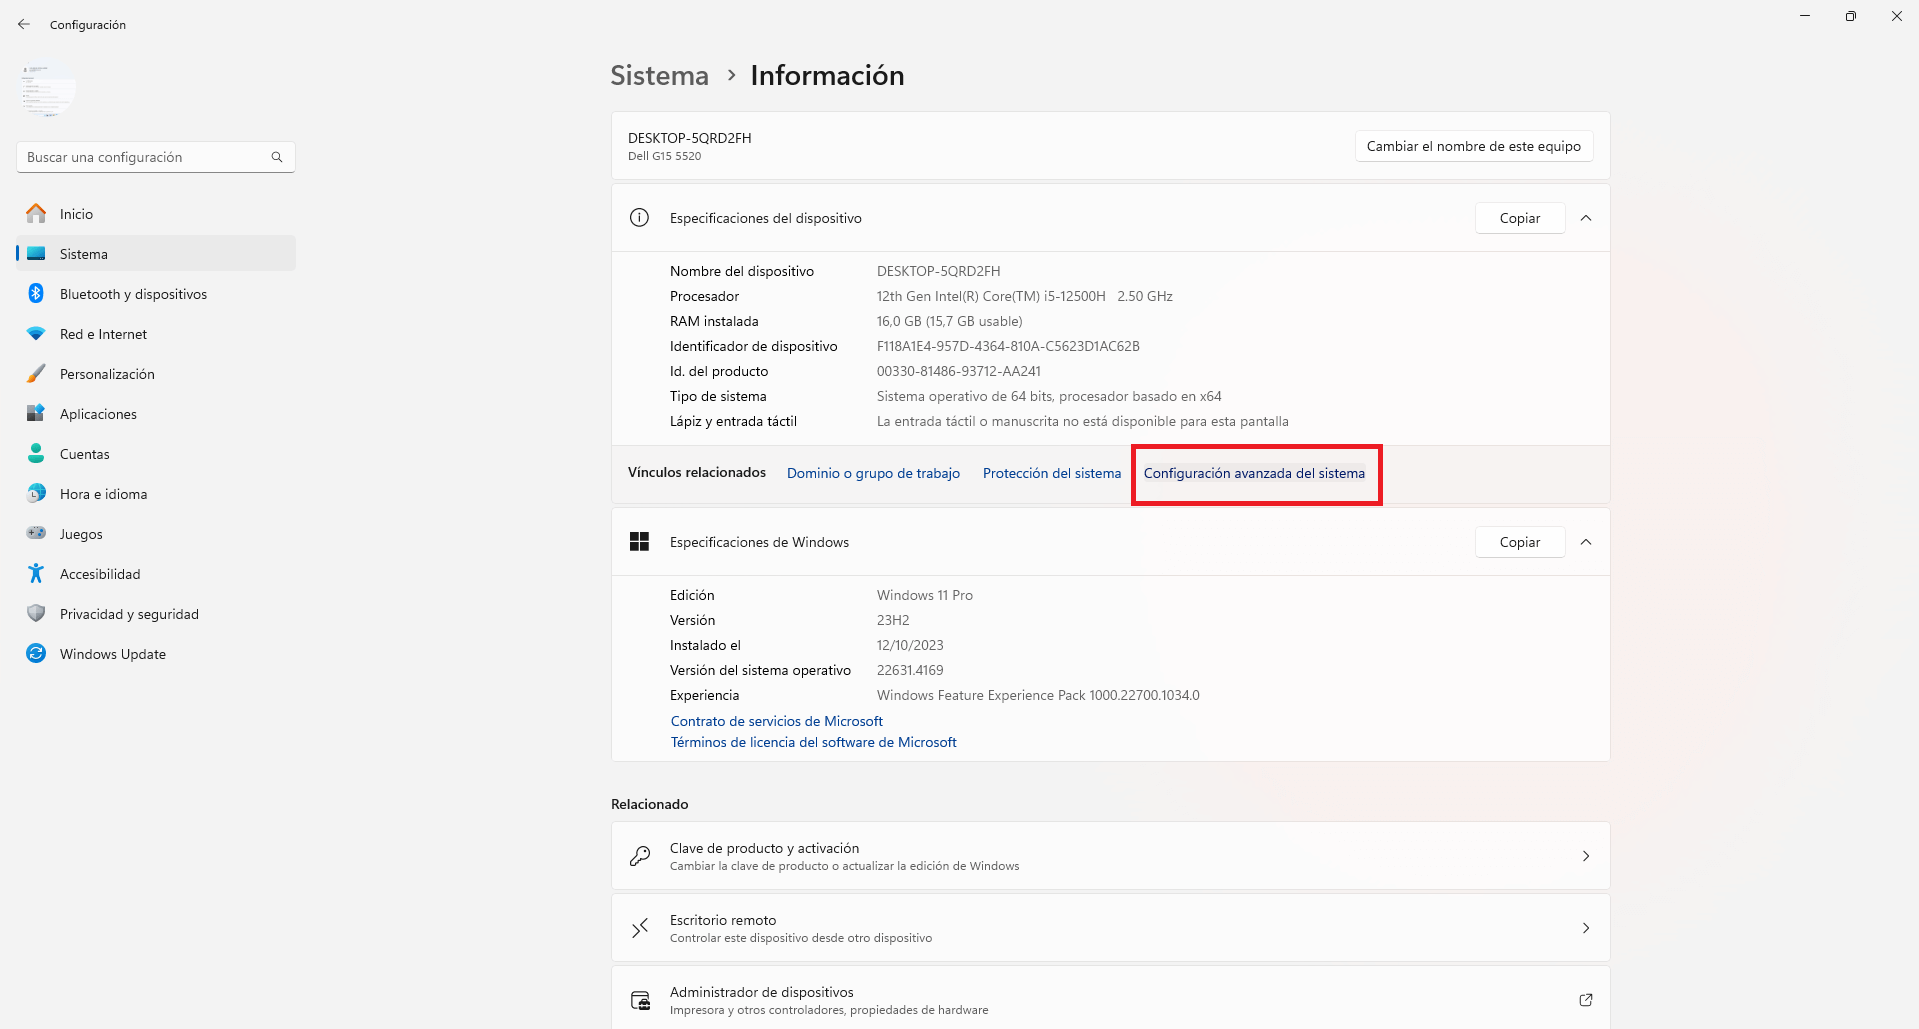Click the Administrador de dispositivos icon

pyautogui.click(x=640, y=1000)
